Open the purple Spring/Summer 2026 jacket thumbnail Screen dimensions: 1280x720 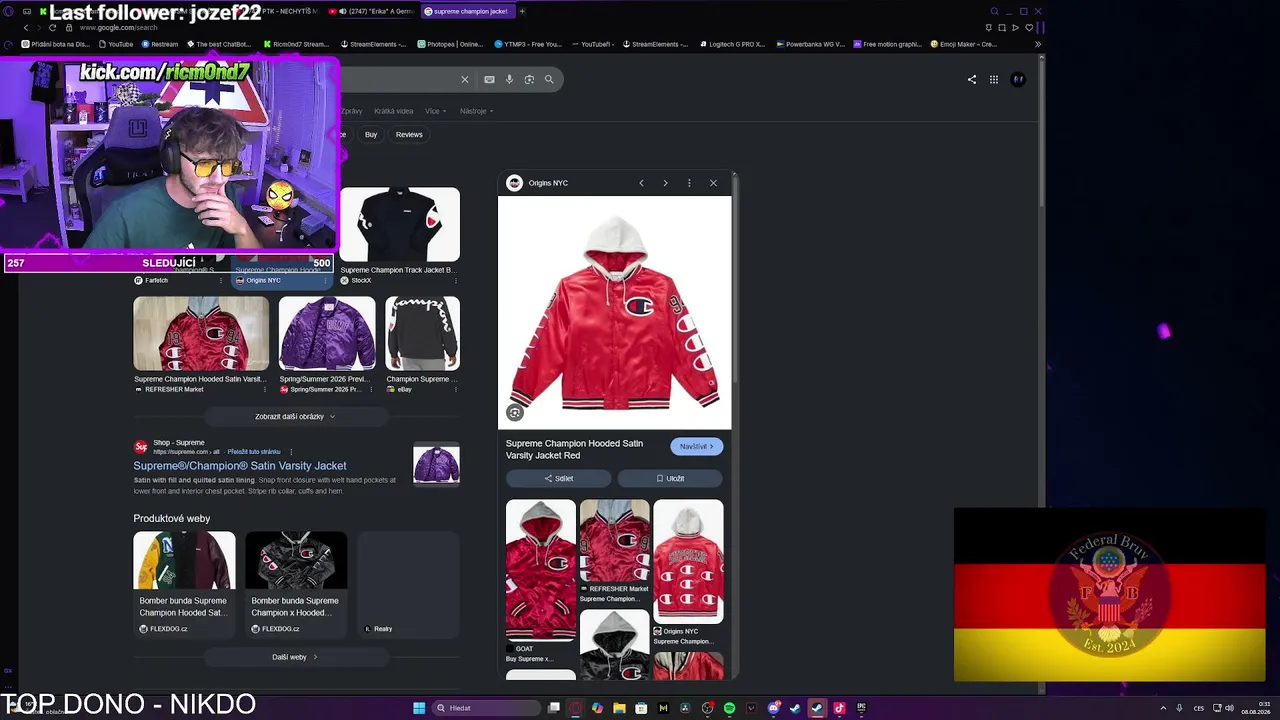[327, 333]
